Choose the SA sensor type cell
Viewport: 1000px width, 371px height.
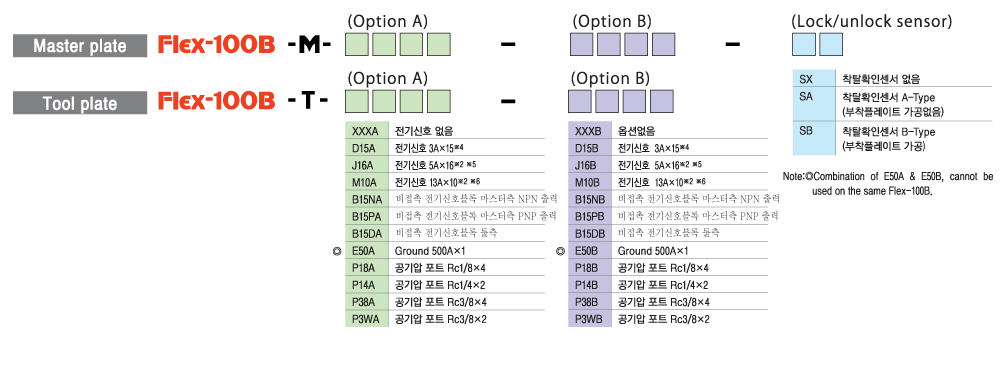pos(814,105)
